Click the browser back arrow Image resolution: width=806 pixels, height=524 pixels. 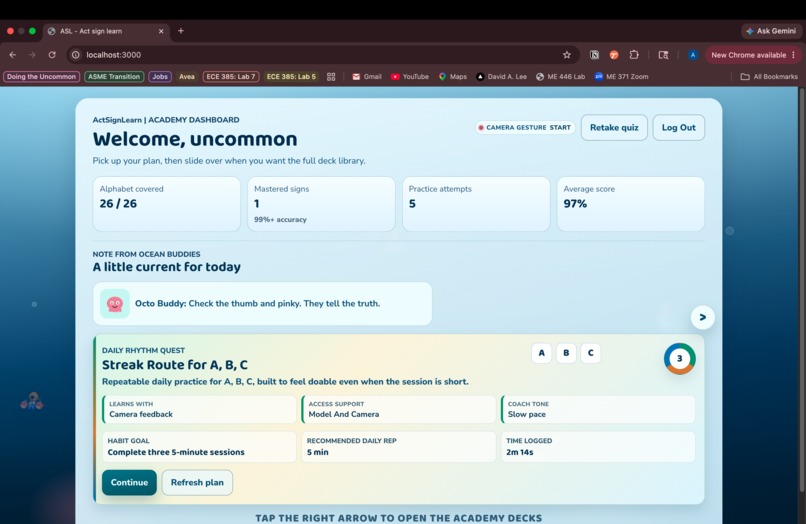(13, 55)
